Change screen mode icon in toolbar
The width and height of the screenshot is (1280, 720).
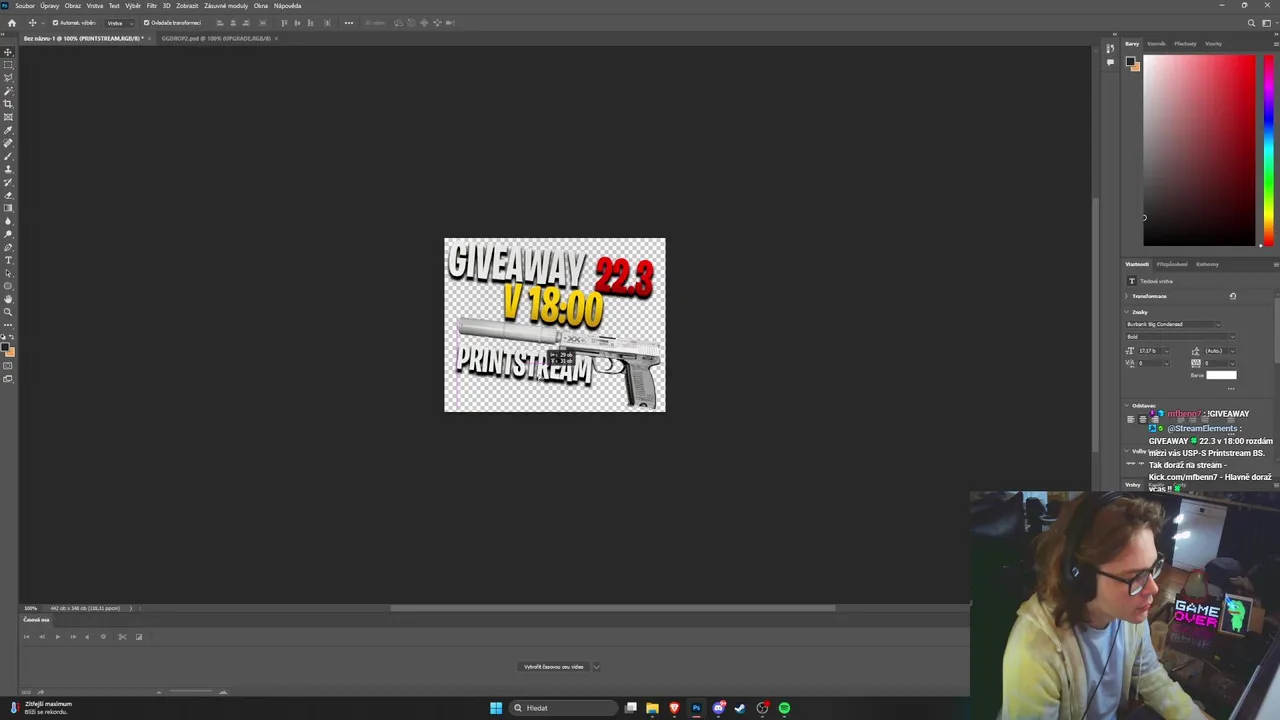coord(8,379)
